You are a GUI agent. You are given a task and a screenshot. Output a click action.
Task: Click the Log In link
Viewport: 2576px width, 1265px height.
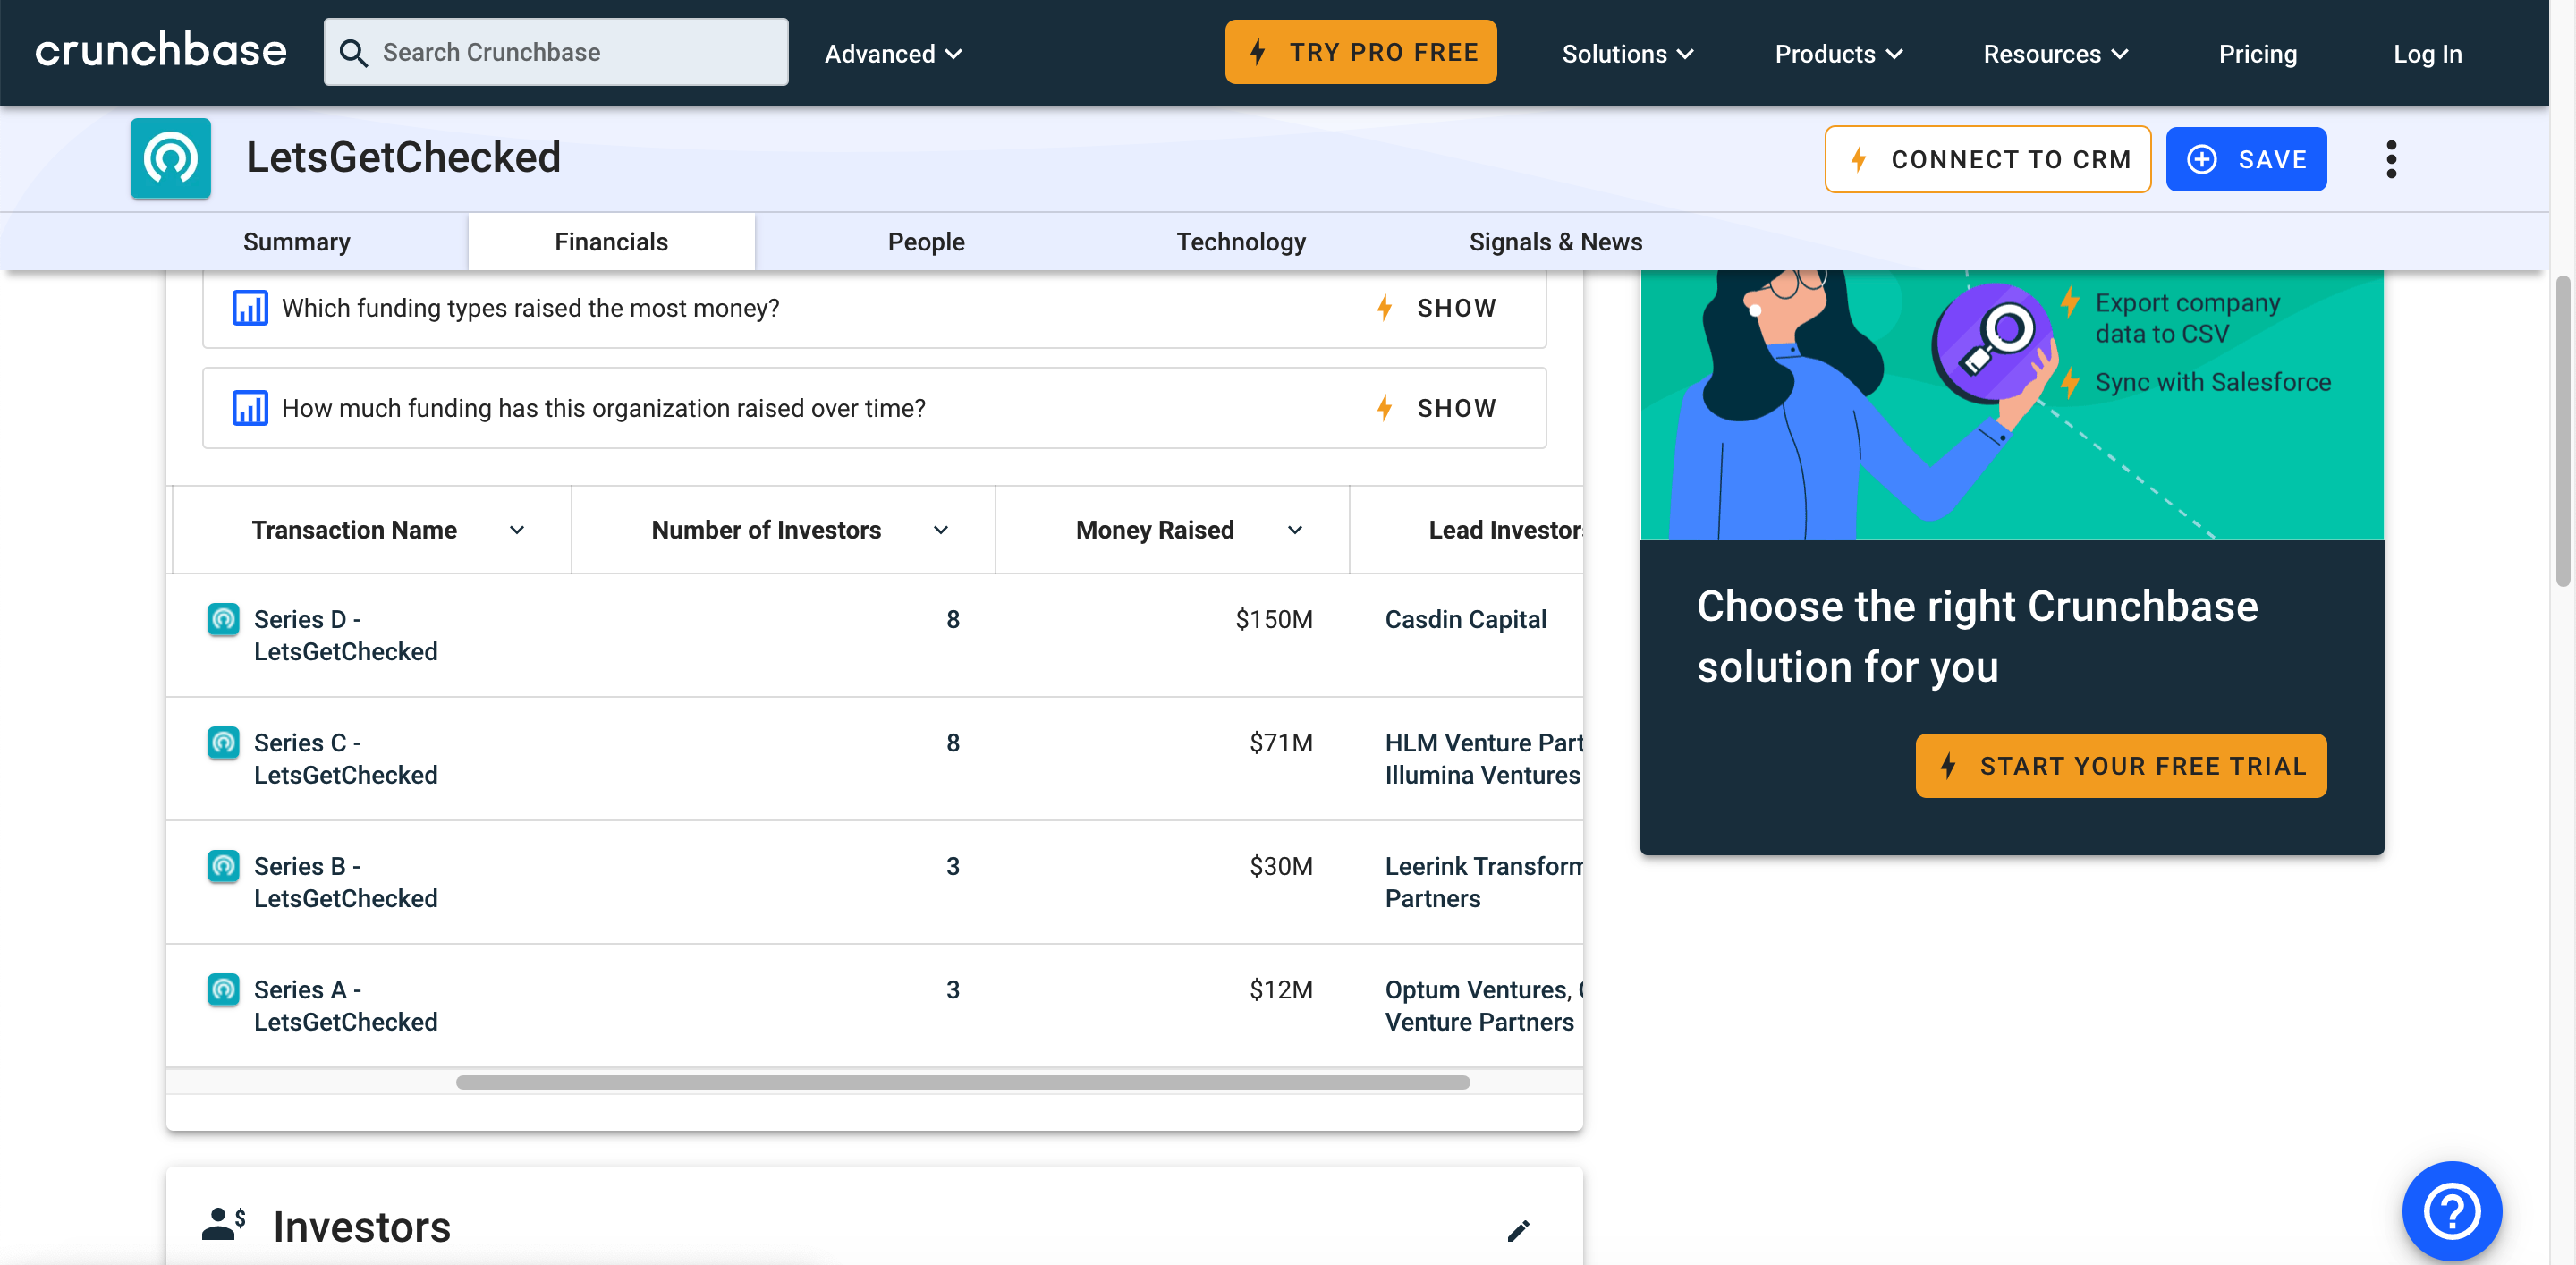[2427, 54]
